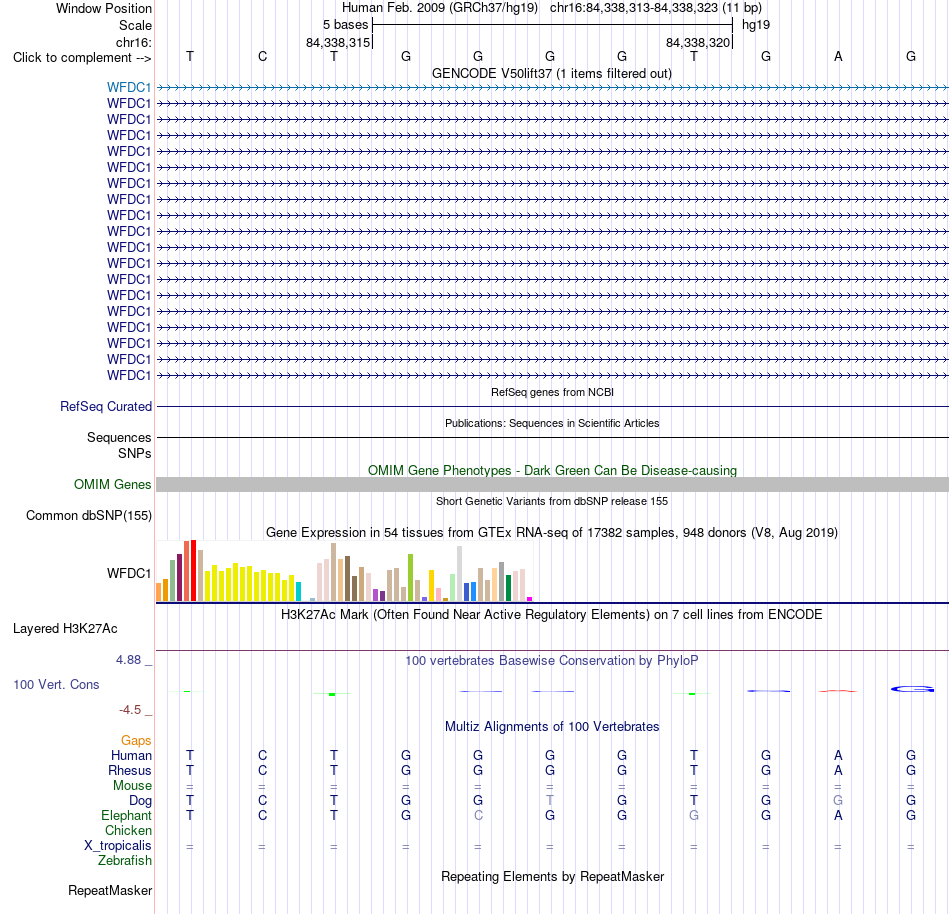
Task: Click the A base in the Human alignment row
Action: point(838,755)
